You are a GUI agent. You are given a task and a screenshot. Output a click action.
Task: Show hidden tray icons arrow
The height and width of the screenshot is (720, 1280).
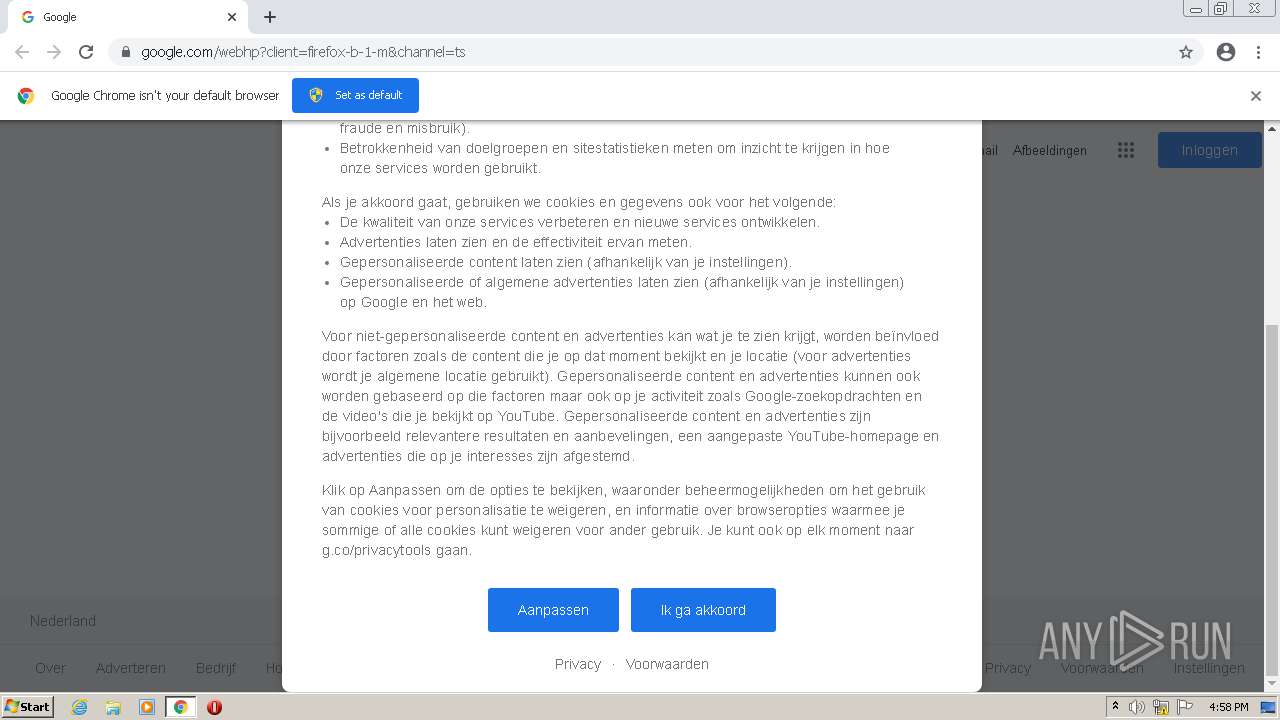coord(1115,707)
